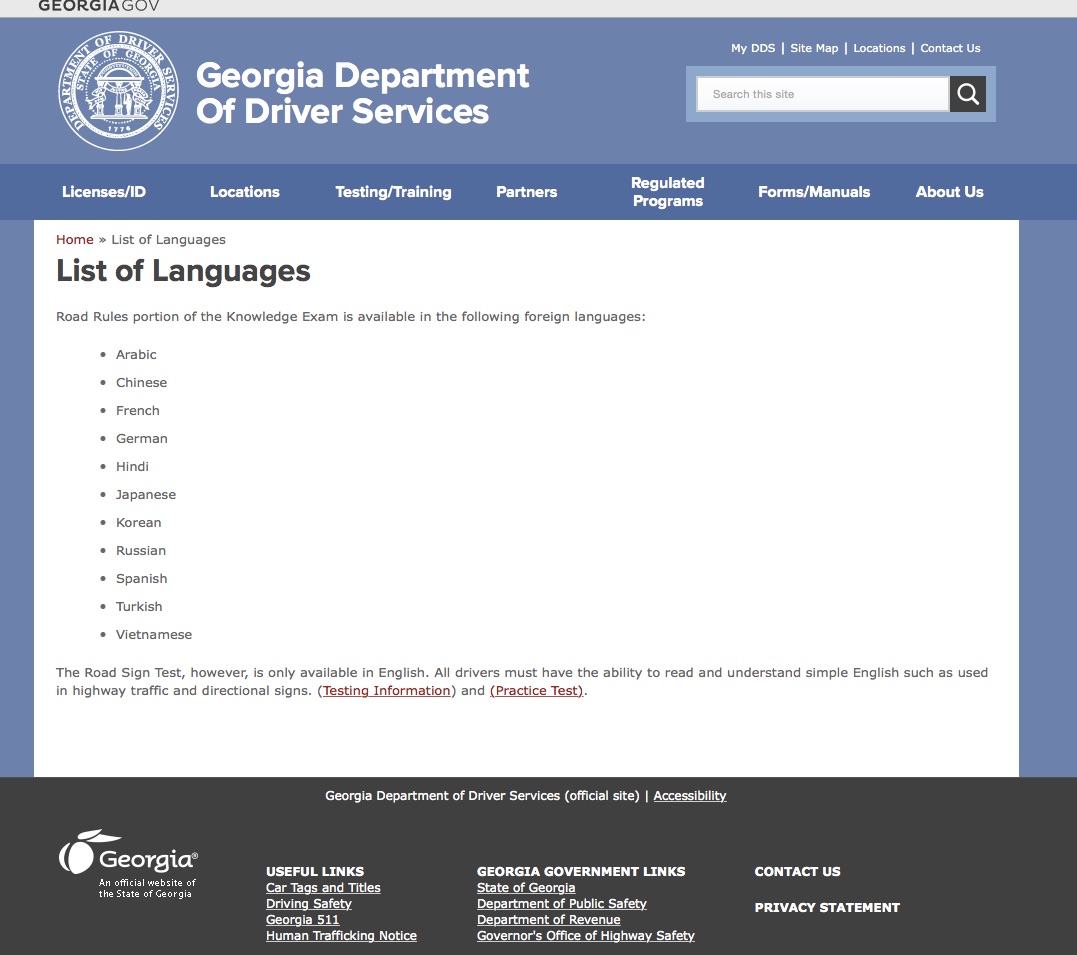Click 'Korean' in the language list
The width and height of the screenshot is (1077, 955).
[x=138, y=522]
